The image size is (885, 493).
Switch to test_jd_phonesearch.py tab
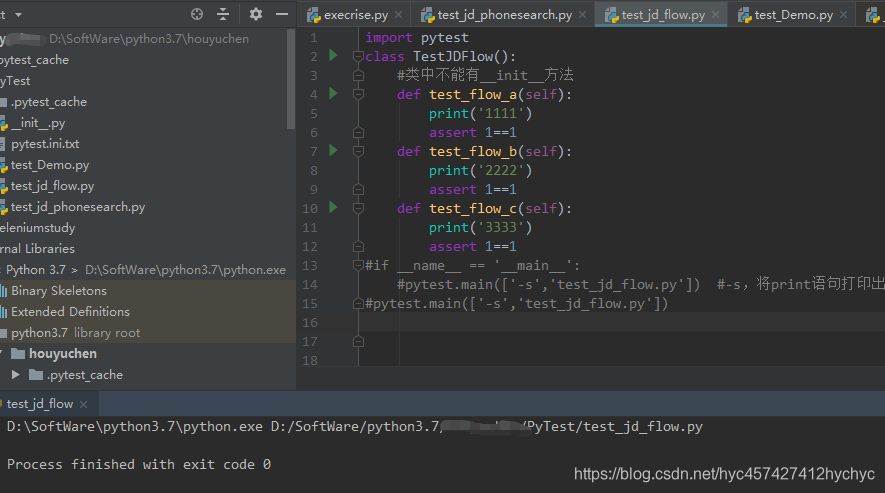coord(505,15)
